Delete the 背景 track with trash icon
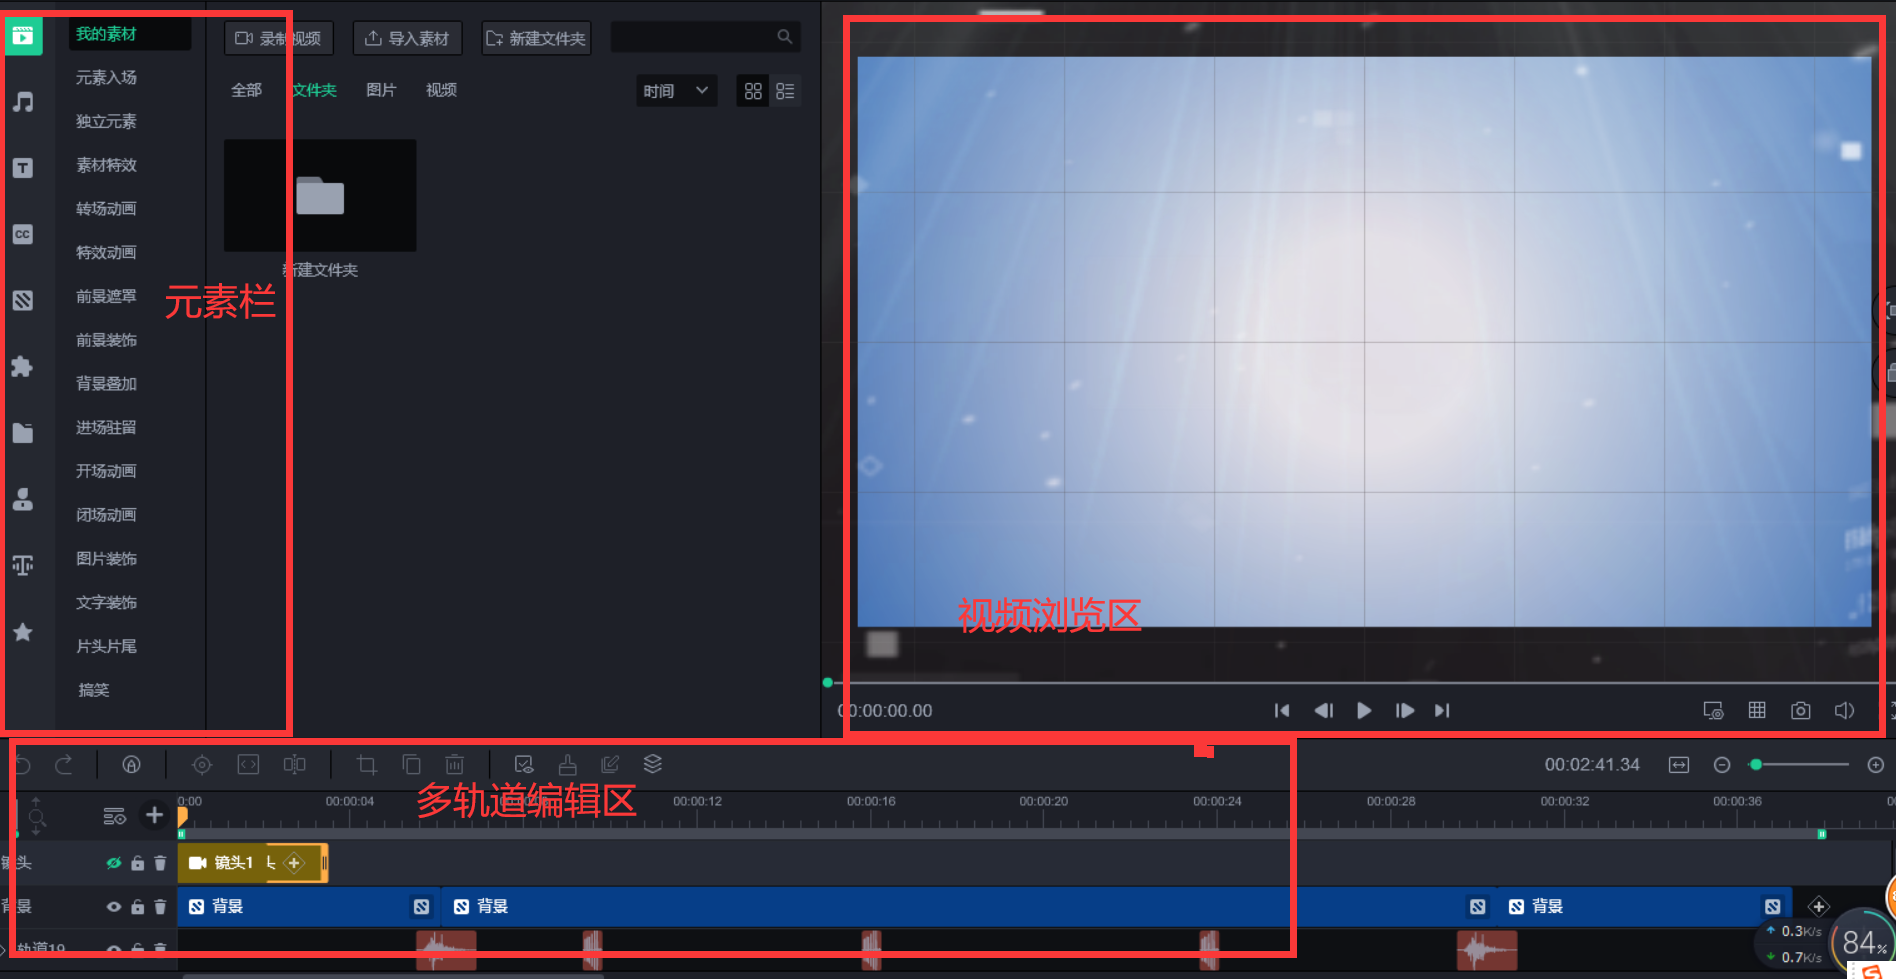 pyautogui.click(x=160, y=907)
